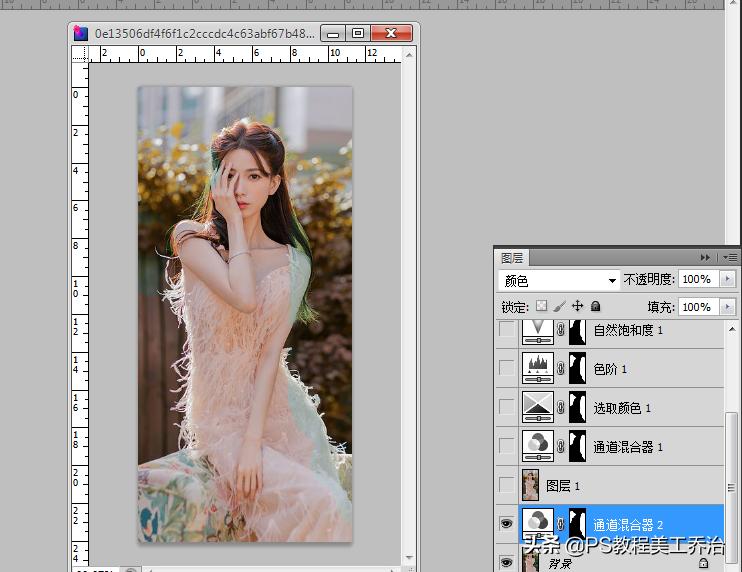The height and width of the screenshot is (572, 742).
Task: Click the lock all padlock icon
Action: (595, 306)
